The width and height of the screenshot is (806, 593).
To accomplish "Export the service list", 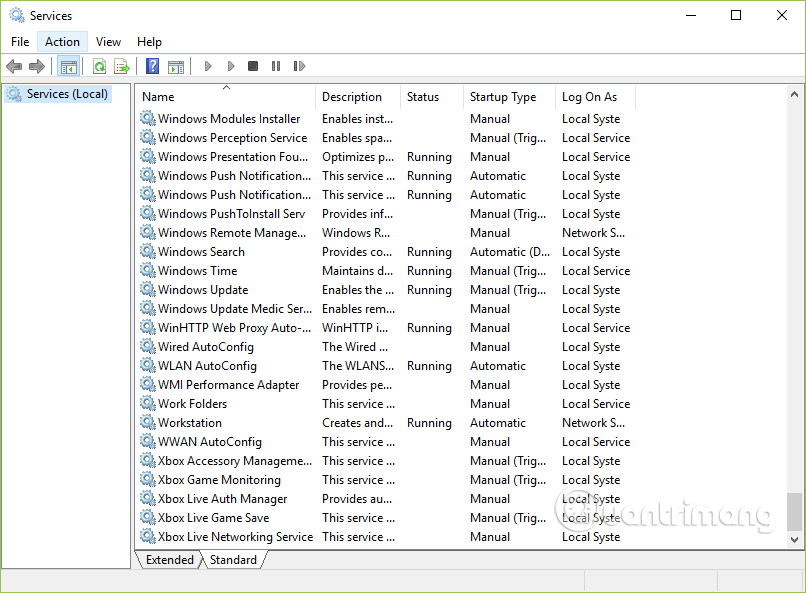I will click(122, 66).
